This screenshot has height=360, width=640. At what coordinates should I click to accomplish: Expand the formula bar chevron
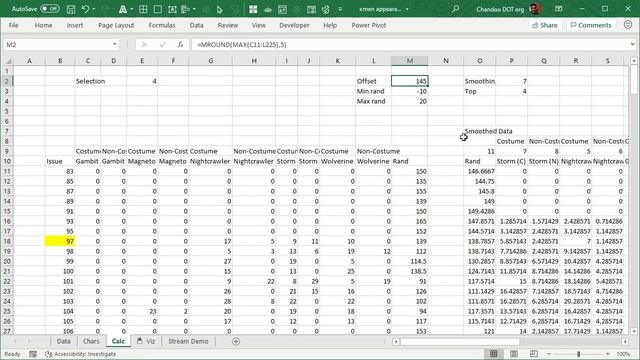click(x=632, y=44)
